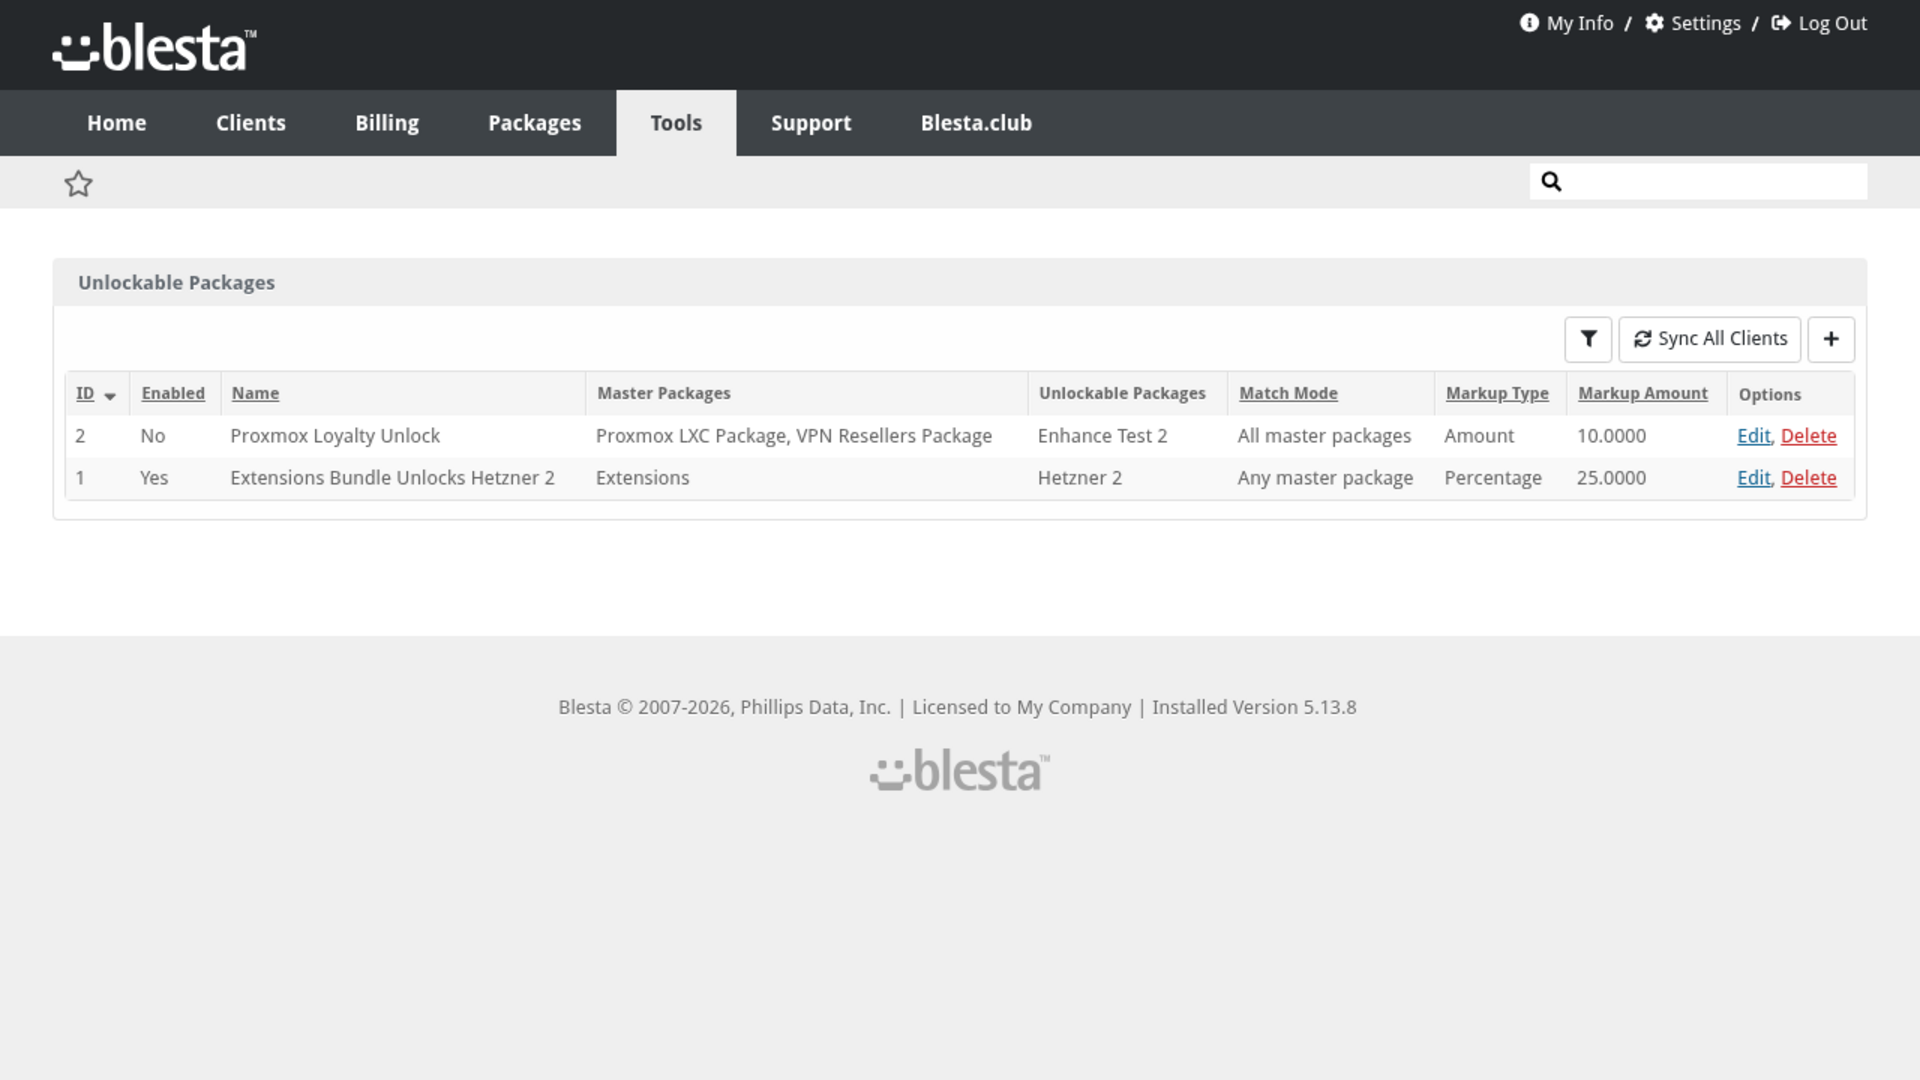Click the Master Packages column header
1920x1080 pixels.
click(x=664, y=394)
